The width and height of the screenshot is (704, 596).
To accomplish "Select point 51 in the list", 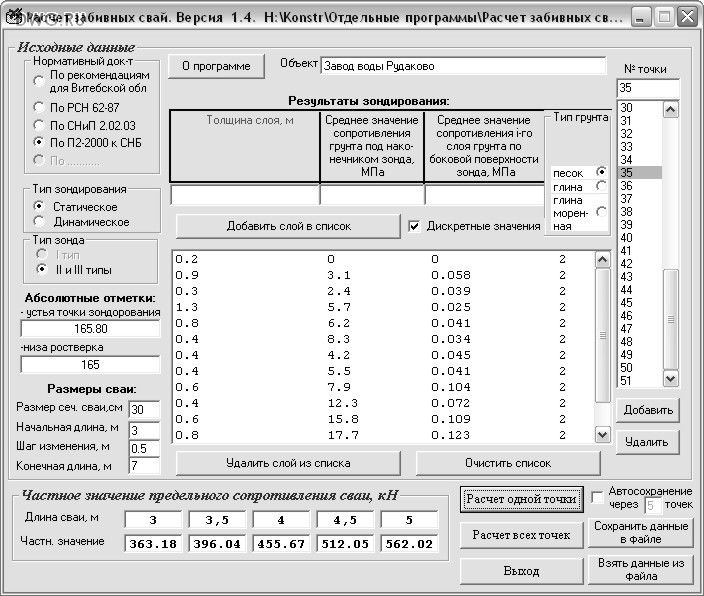I will click(x=640, y=380).
